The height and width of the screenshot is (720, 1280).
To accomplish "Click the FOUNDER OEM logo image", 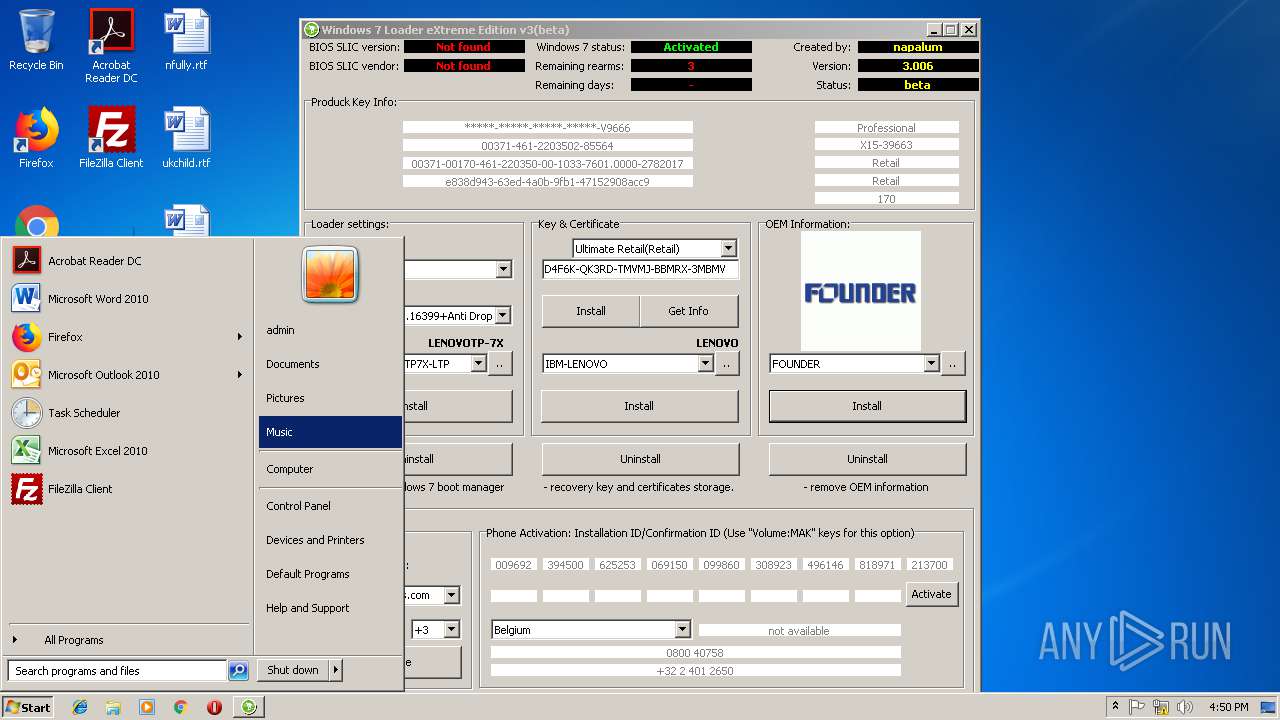I will [861, 292].
